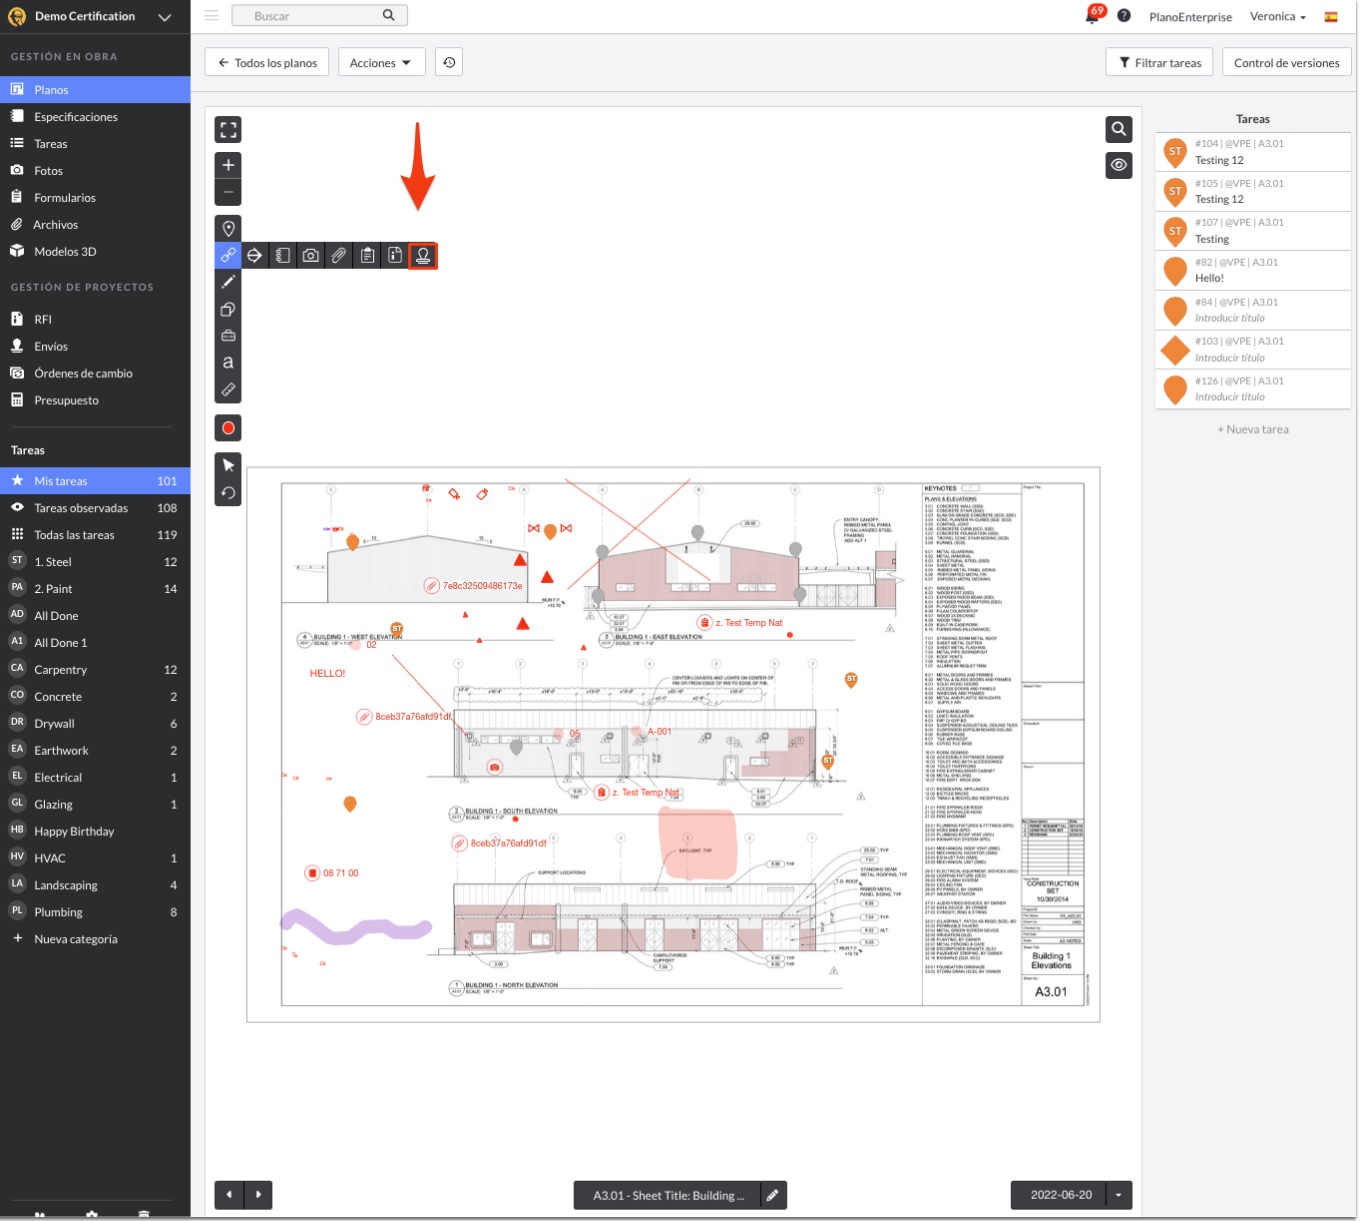
Task: Select the stamp tool icon
Action: point(423,256)
